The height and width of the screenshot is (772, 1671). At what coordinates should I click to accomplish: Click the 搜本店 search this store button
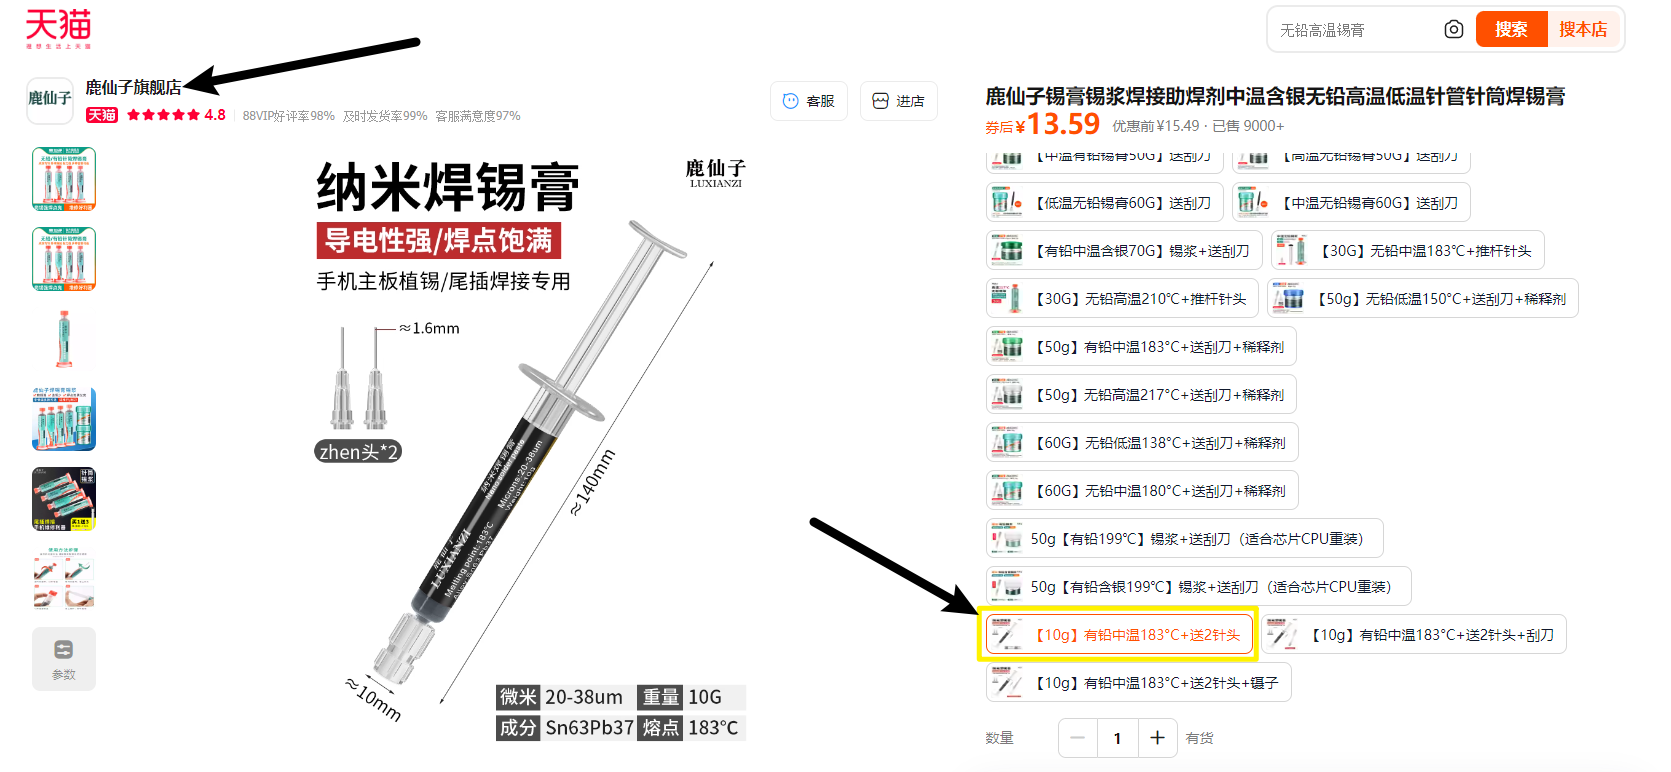pos(1583,30)
